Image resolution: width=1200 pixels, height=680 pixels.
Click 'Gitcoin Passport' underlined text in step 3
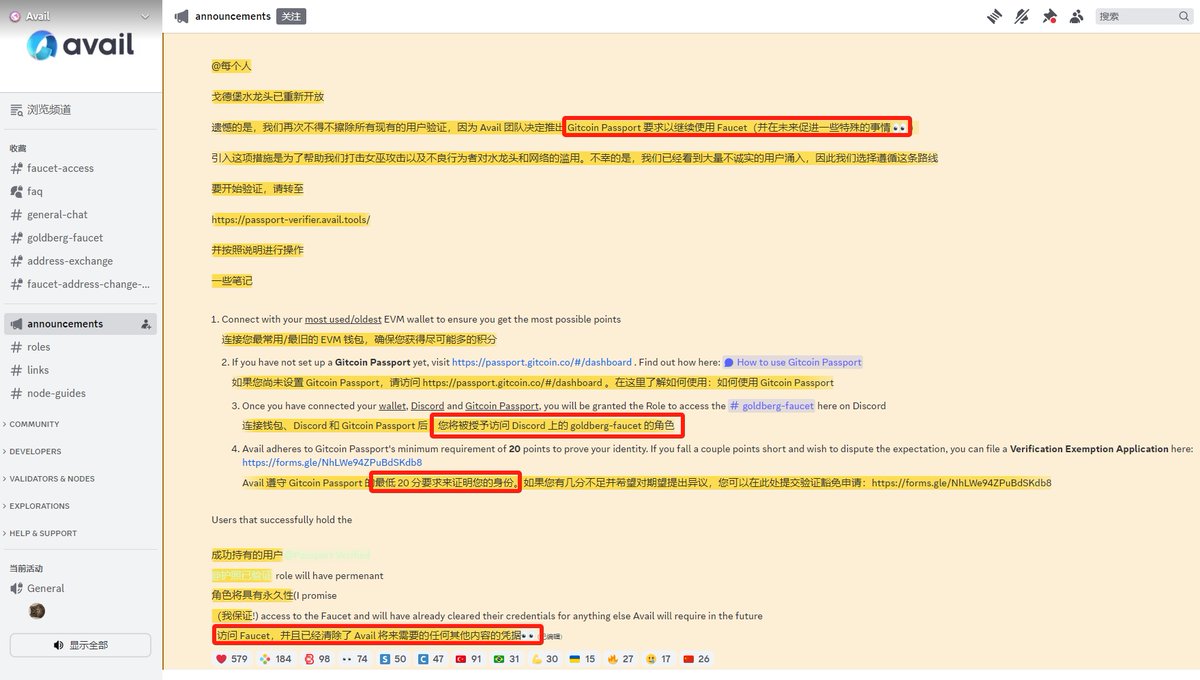[502, 406]
